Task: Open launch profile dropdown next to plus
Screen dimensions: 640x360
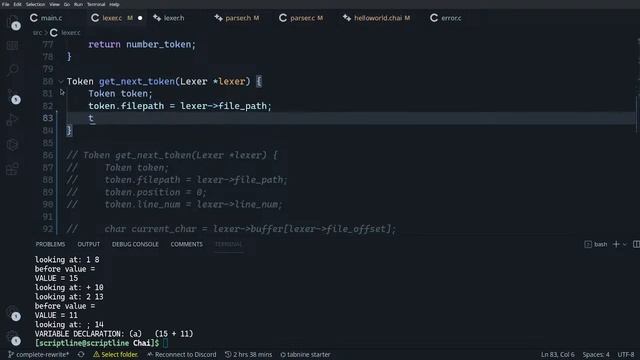Action: [x=624, y=244]
